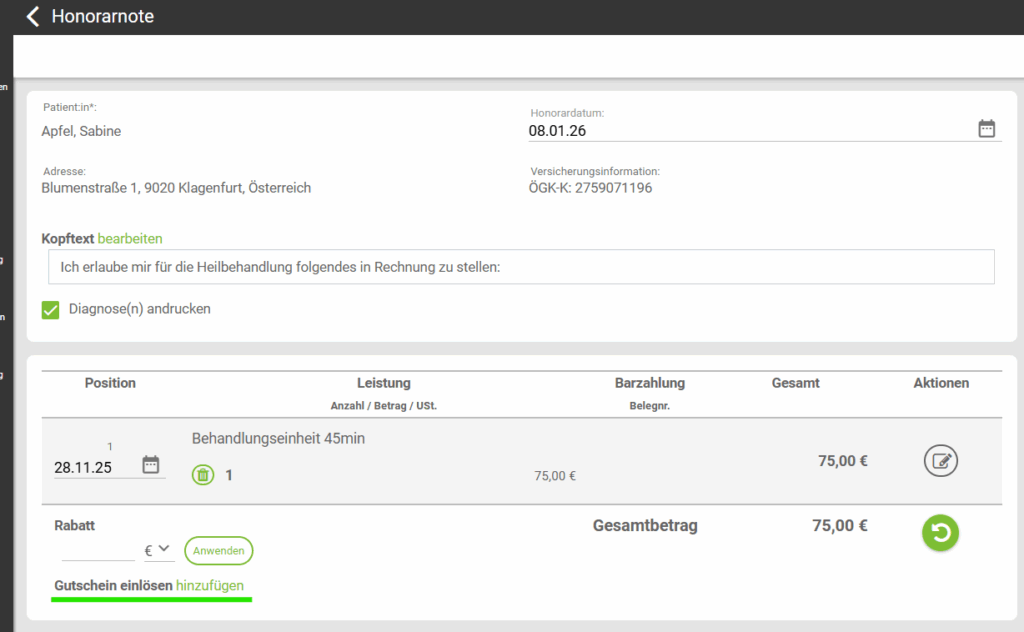The image size is (1024, 632).
Task: Delete the Behandlungseinheit 45min line item
Action: click(x=203, y=475)
